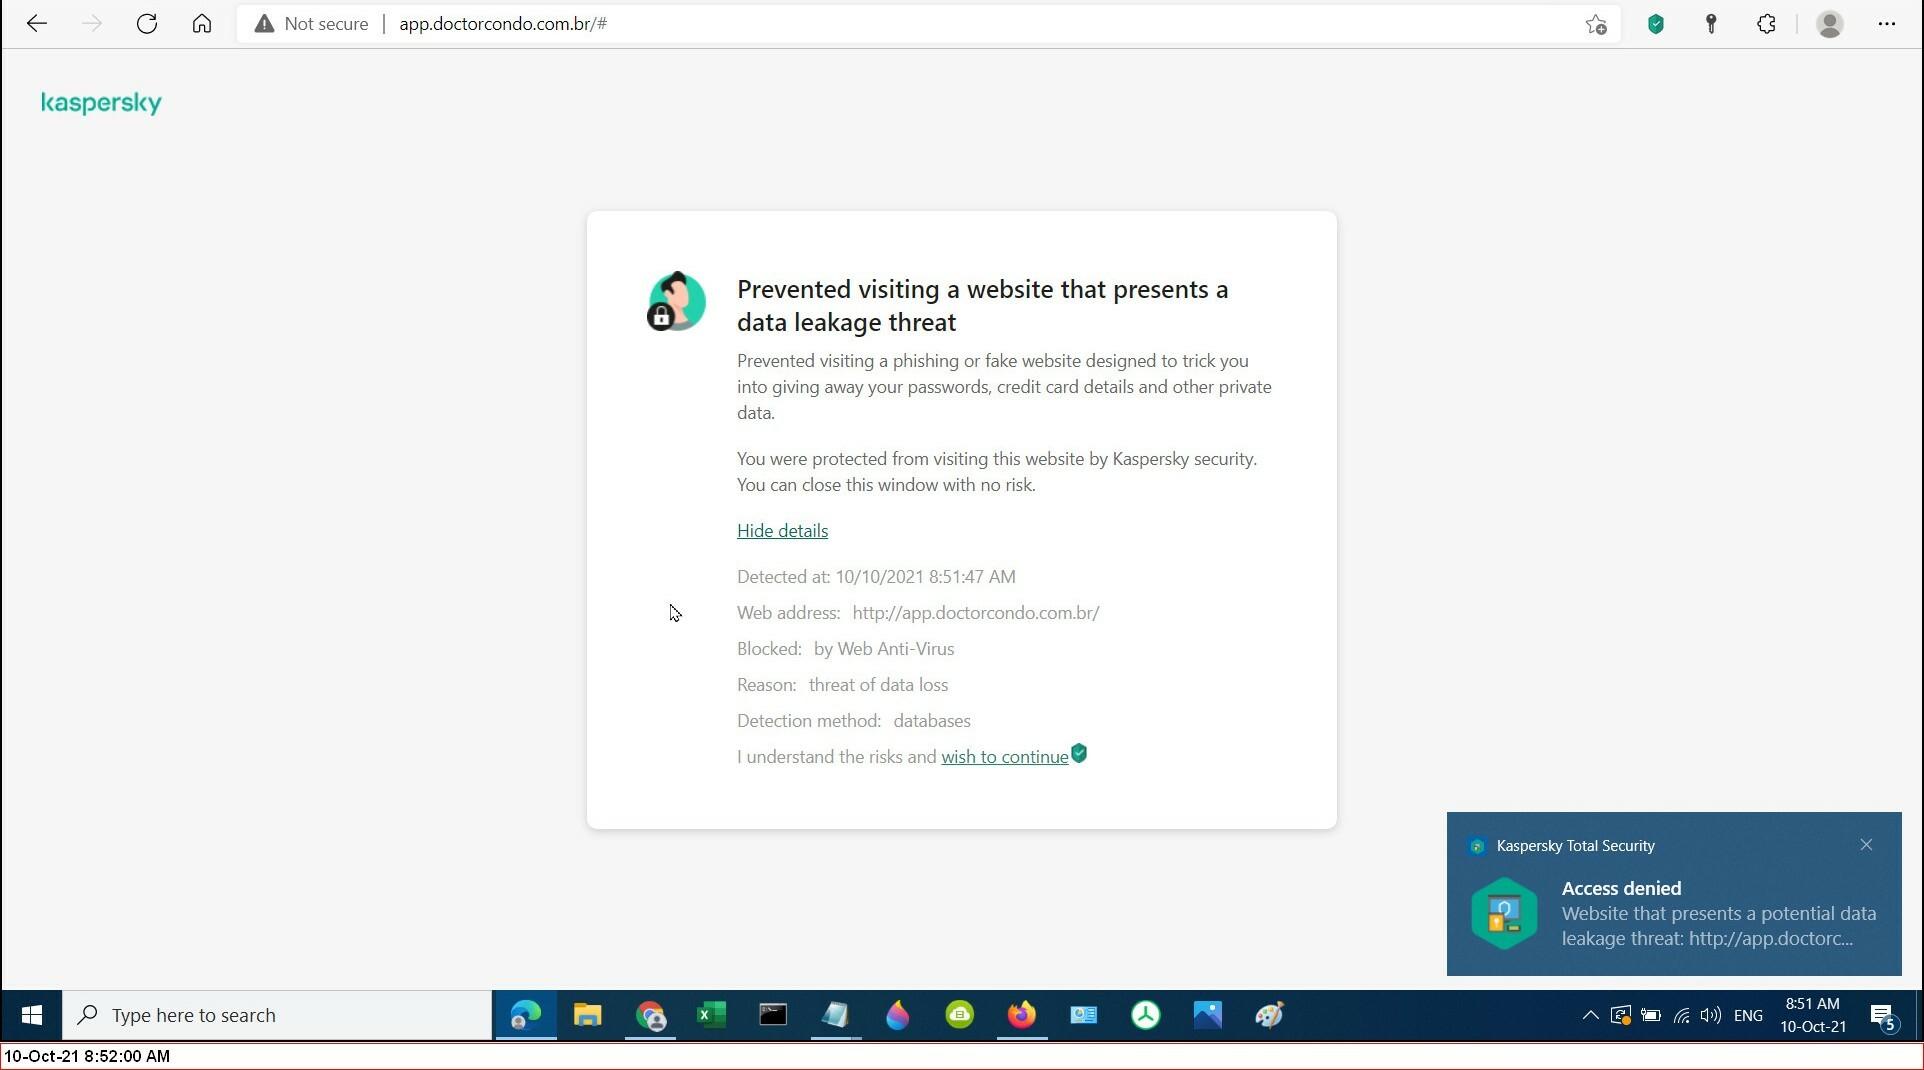The height and width of the screenshot is (1070, 1924).
Task: Click the green shield beside wish to continue
Action: [1079, 753]
